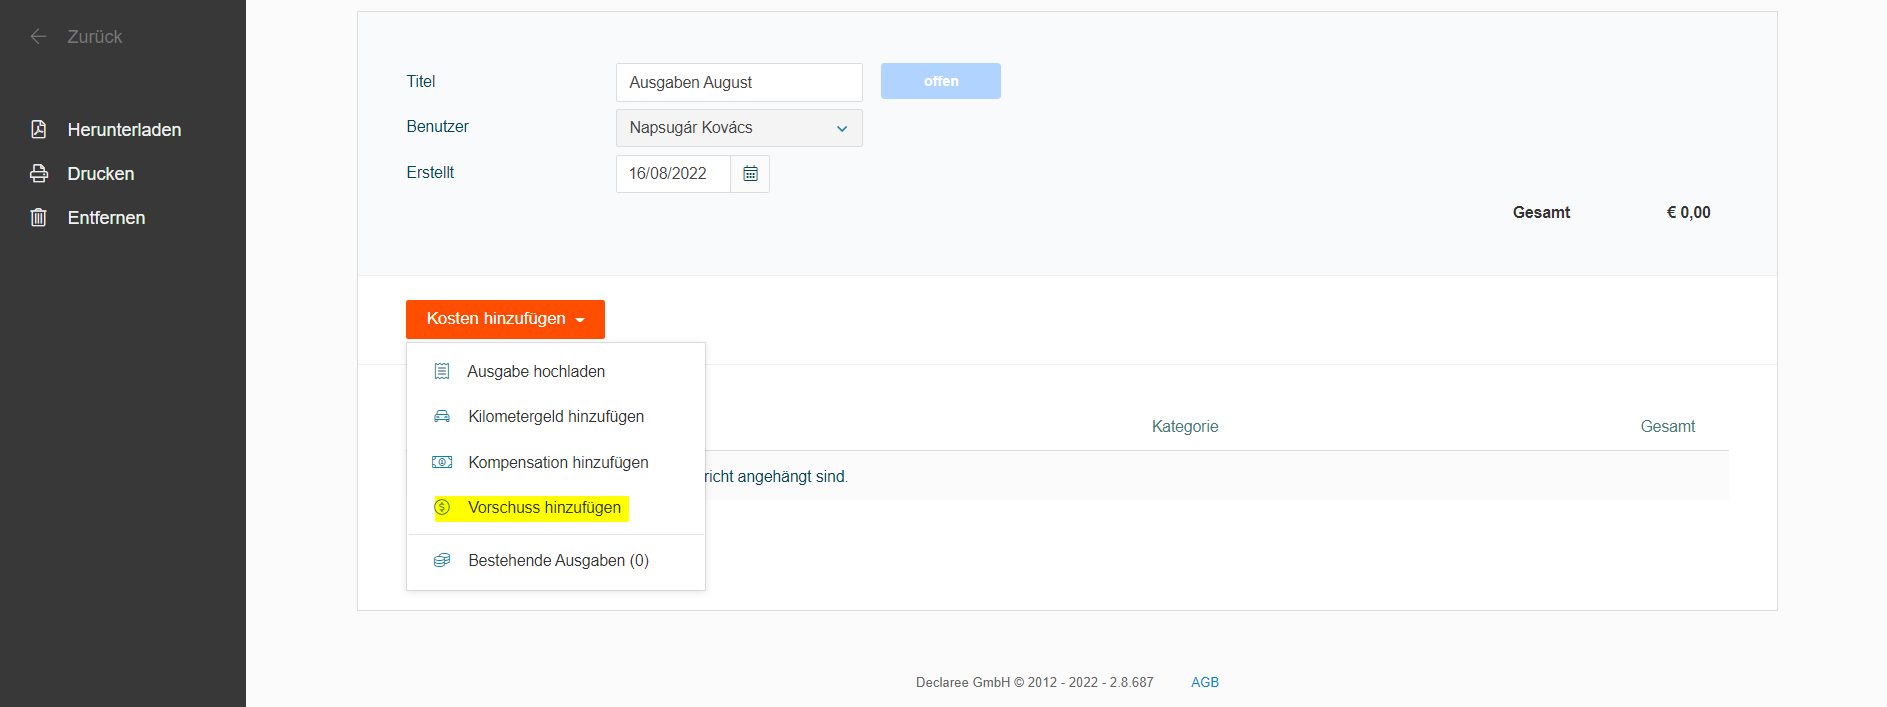Image resolution: width=1887 pixels, height=707 pixels.
Task: Sort by Kategorie column header
Action: click(x=1184, y=427)
